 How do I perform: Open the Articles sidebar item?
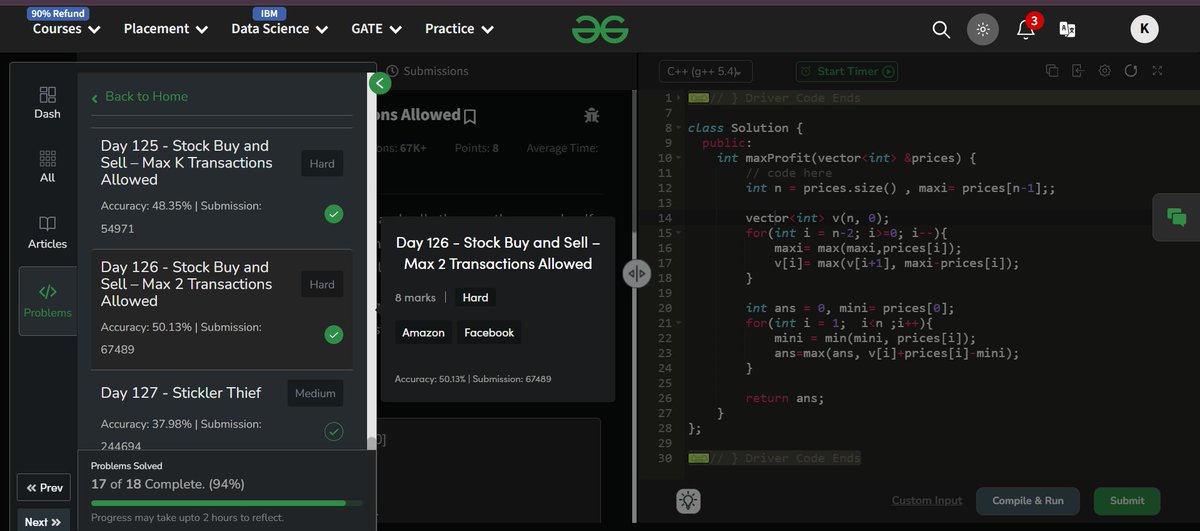(47, 232)
